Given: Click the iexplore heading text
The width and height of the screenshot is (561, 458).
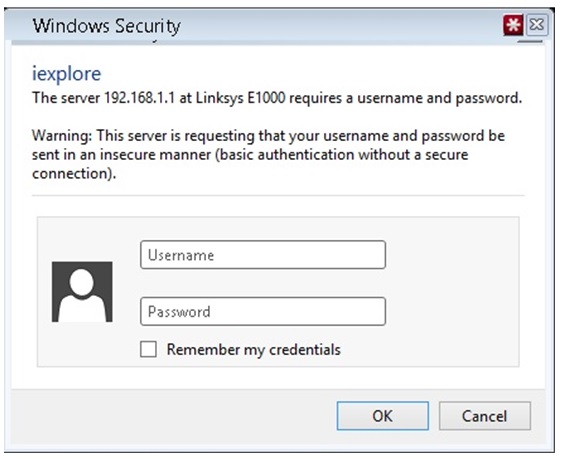Looking at the screenshot, I should click(67, 74).
